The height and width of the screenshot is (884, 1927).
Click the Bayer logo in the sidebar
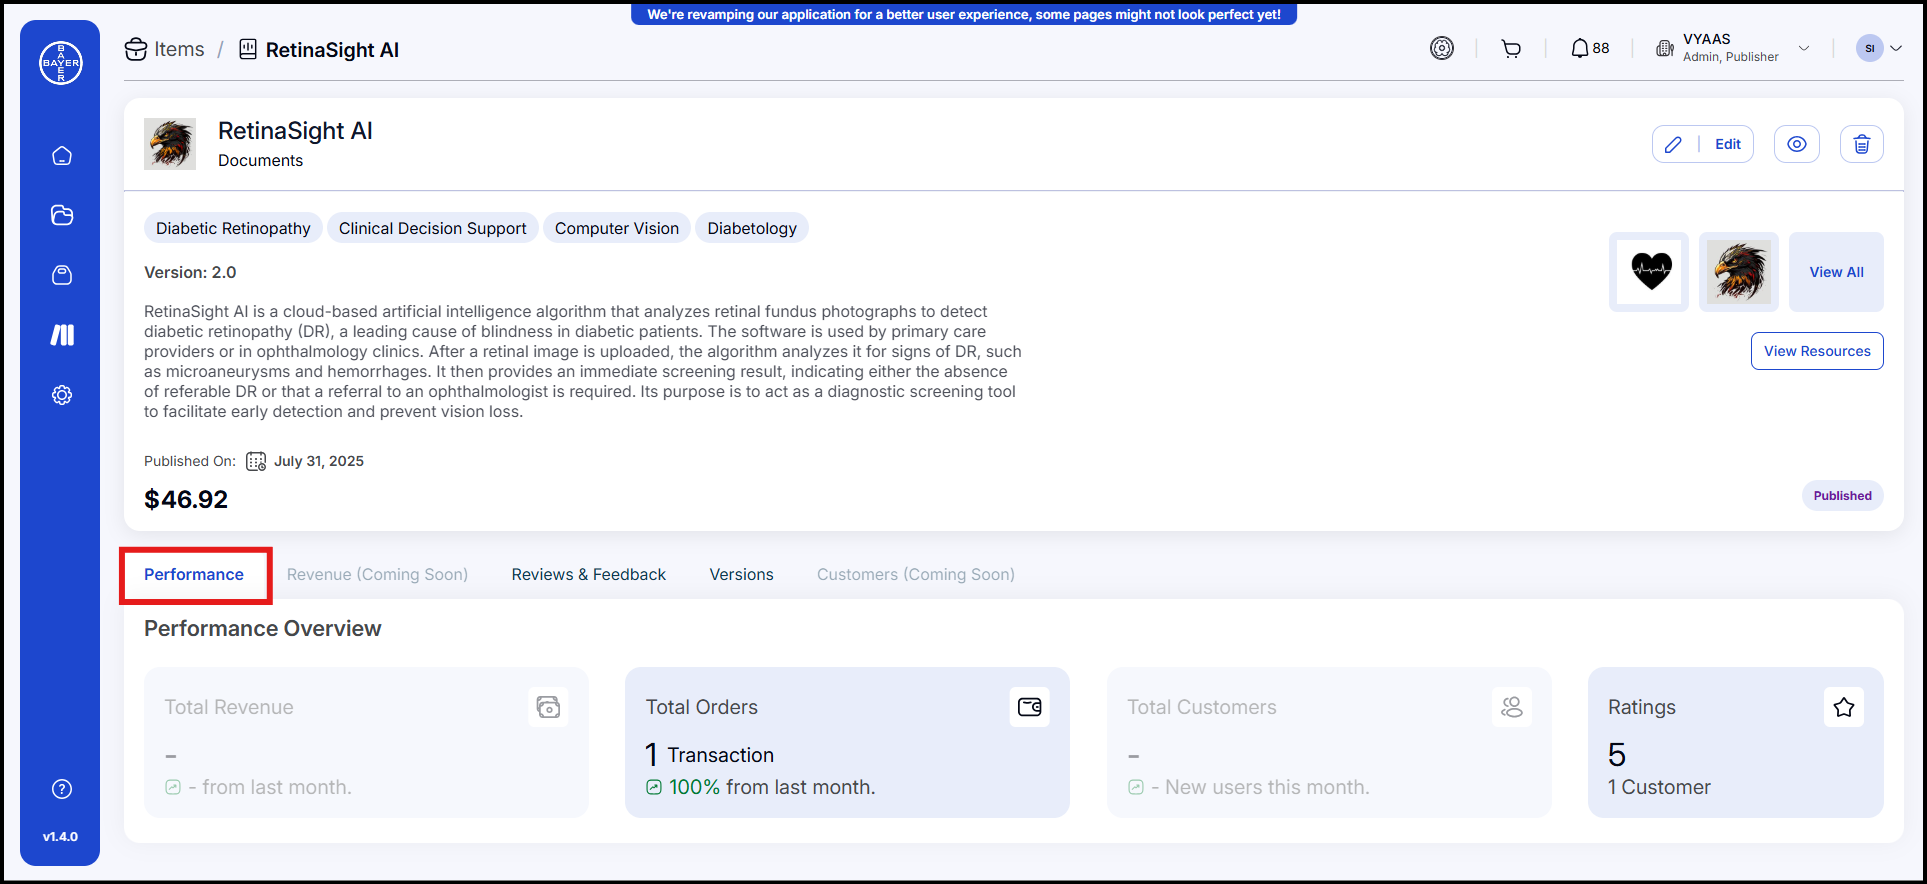pos(61,63)
